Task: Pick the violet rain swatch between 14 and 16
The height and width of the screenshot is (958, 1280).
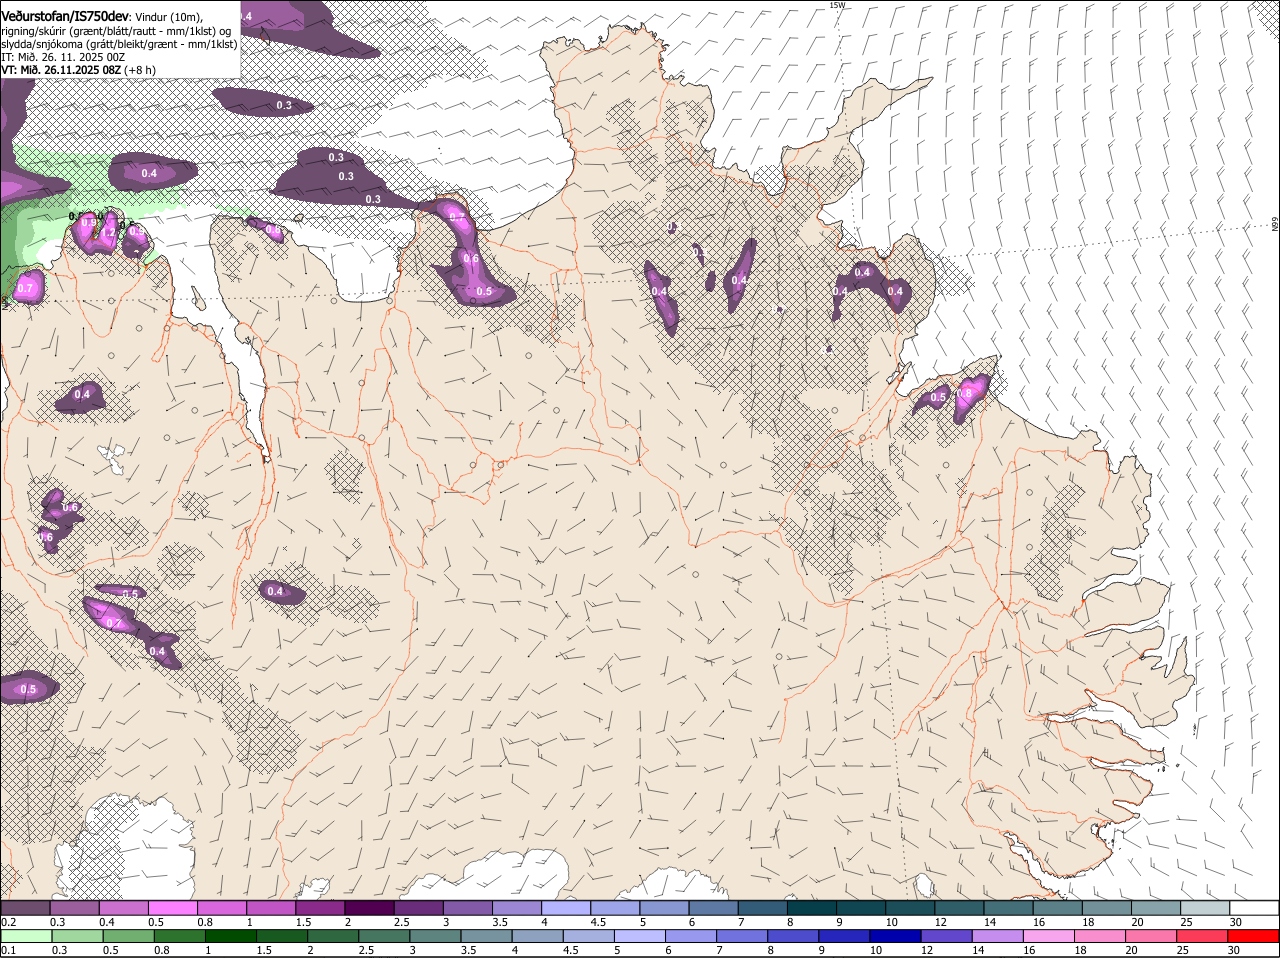Action: pos(998,936)
